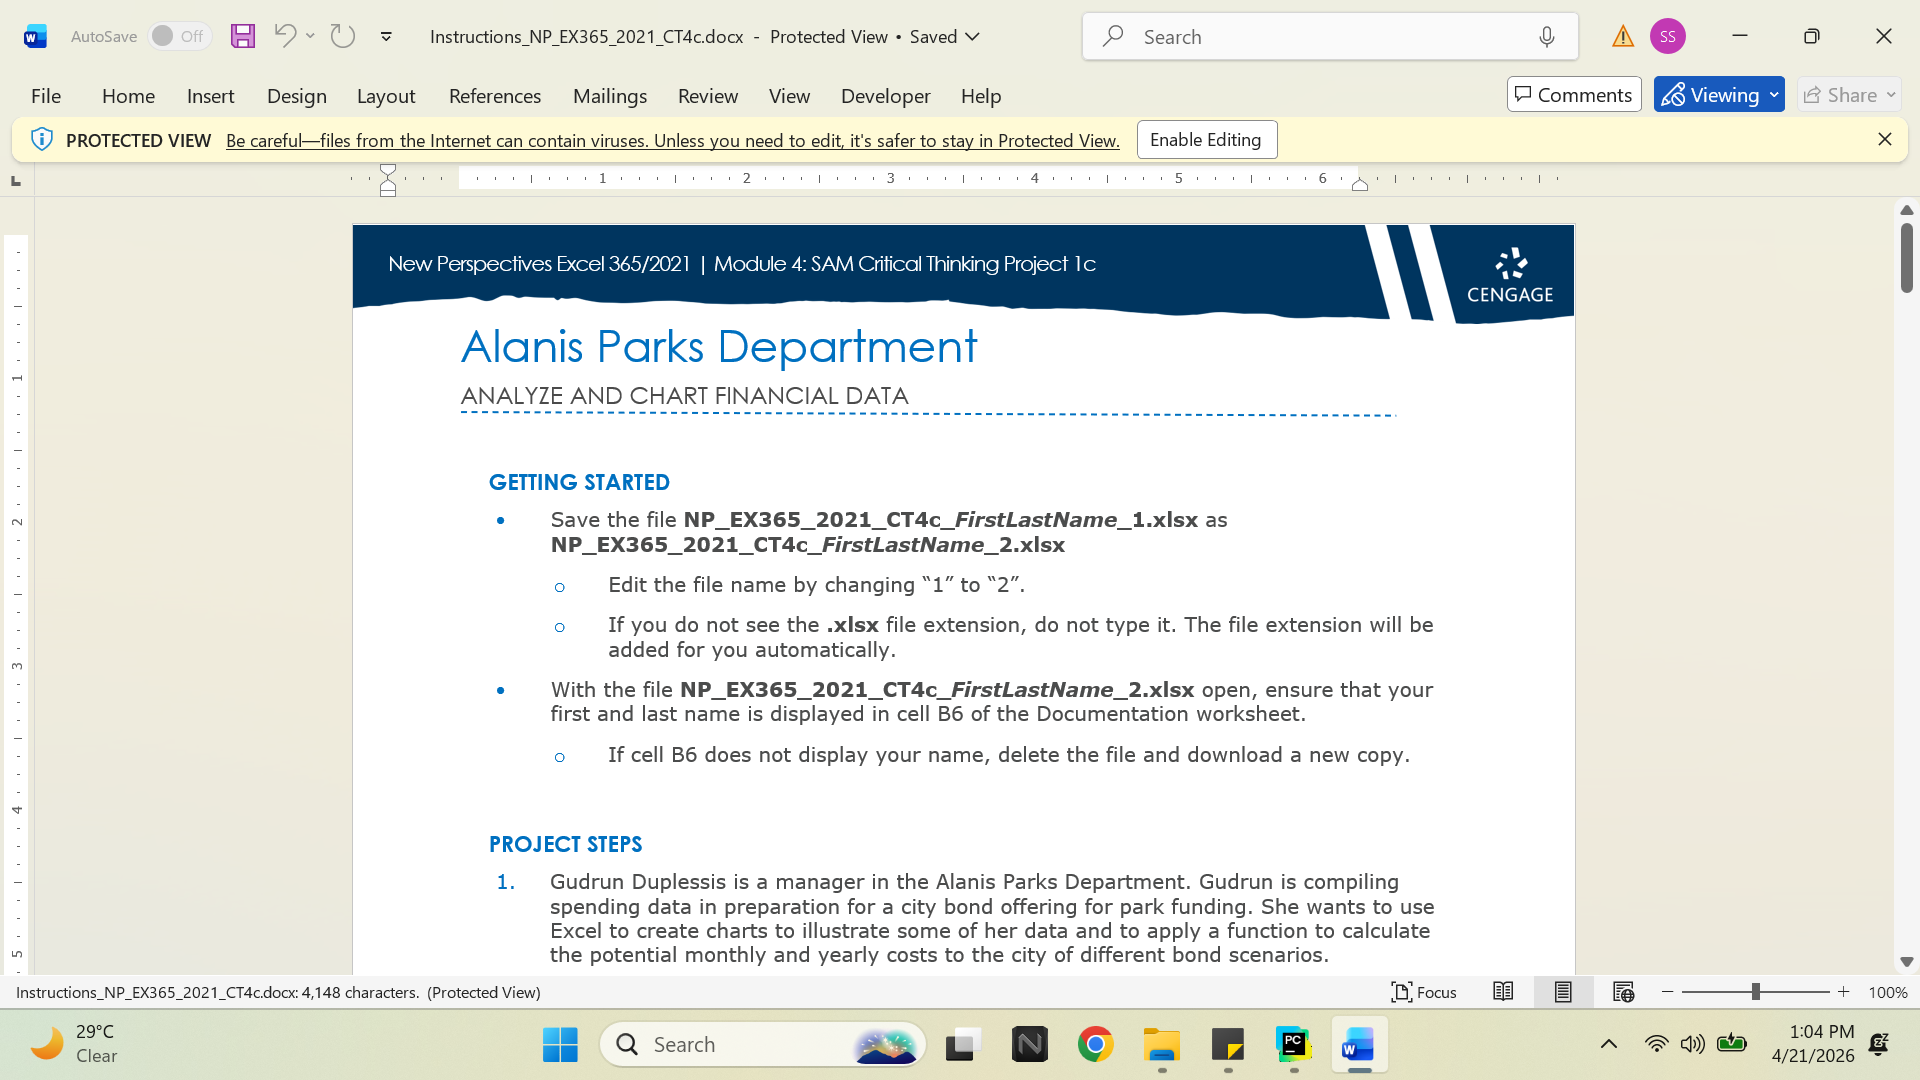Image resolution: width=1920 pixels, height=1080 pixels.
Task: Click Enable Editing button
Action: pos(1206,139)
